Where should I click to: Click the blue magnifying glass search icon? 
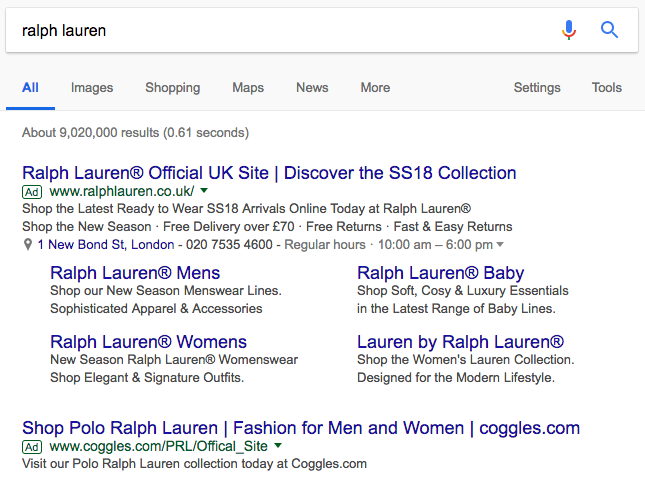pos(609,30)
